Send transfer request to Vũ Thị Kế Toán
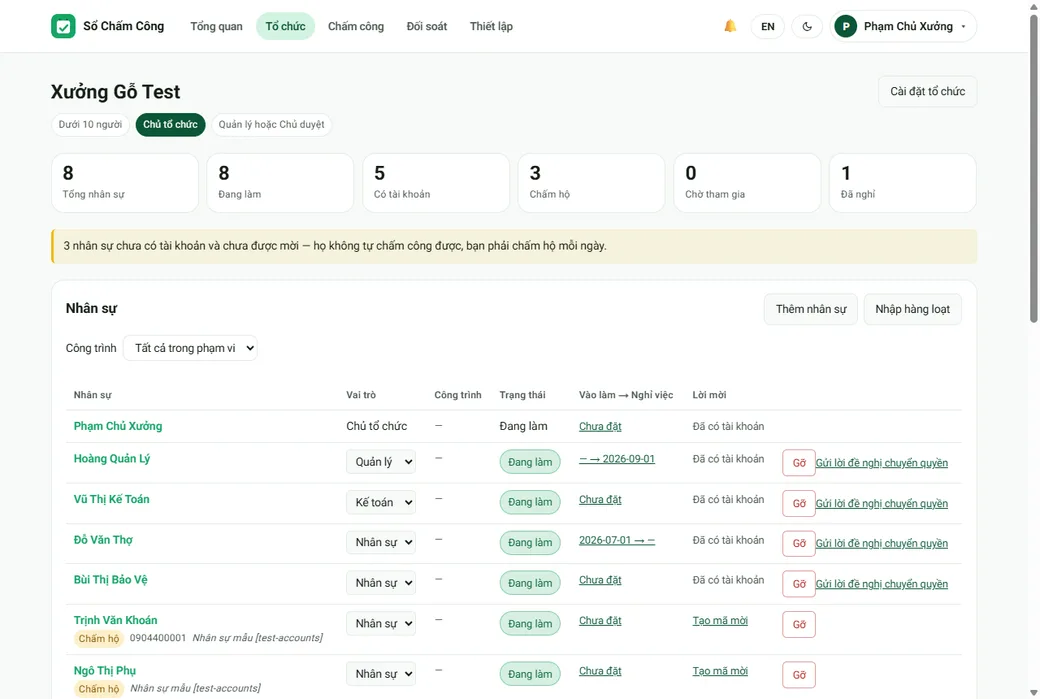This screenshot has height=699, width=1040. pyautogui.click(x=881, y=503)
